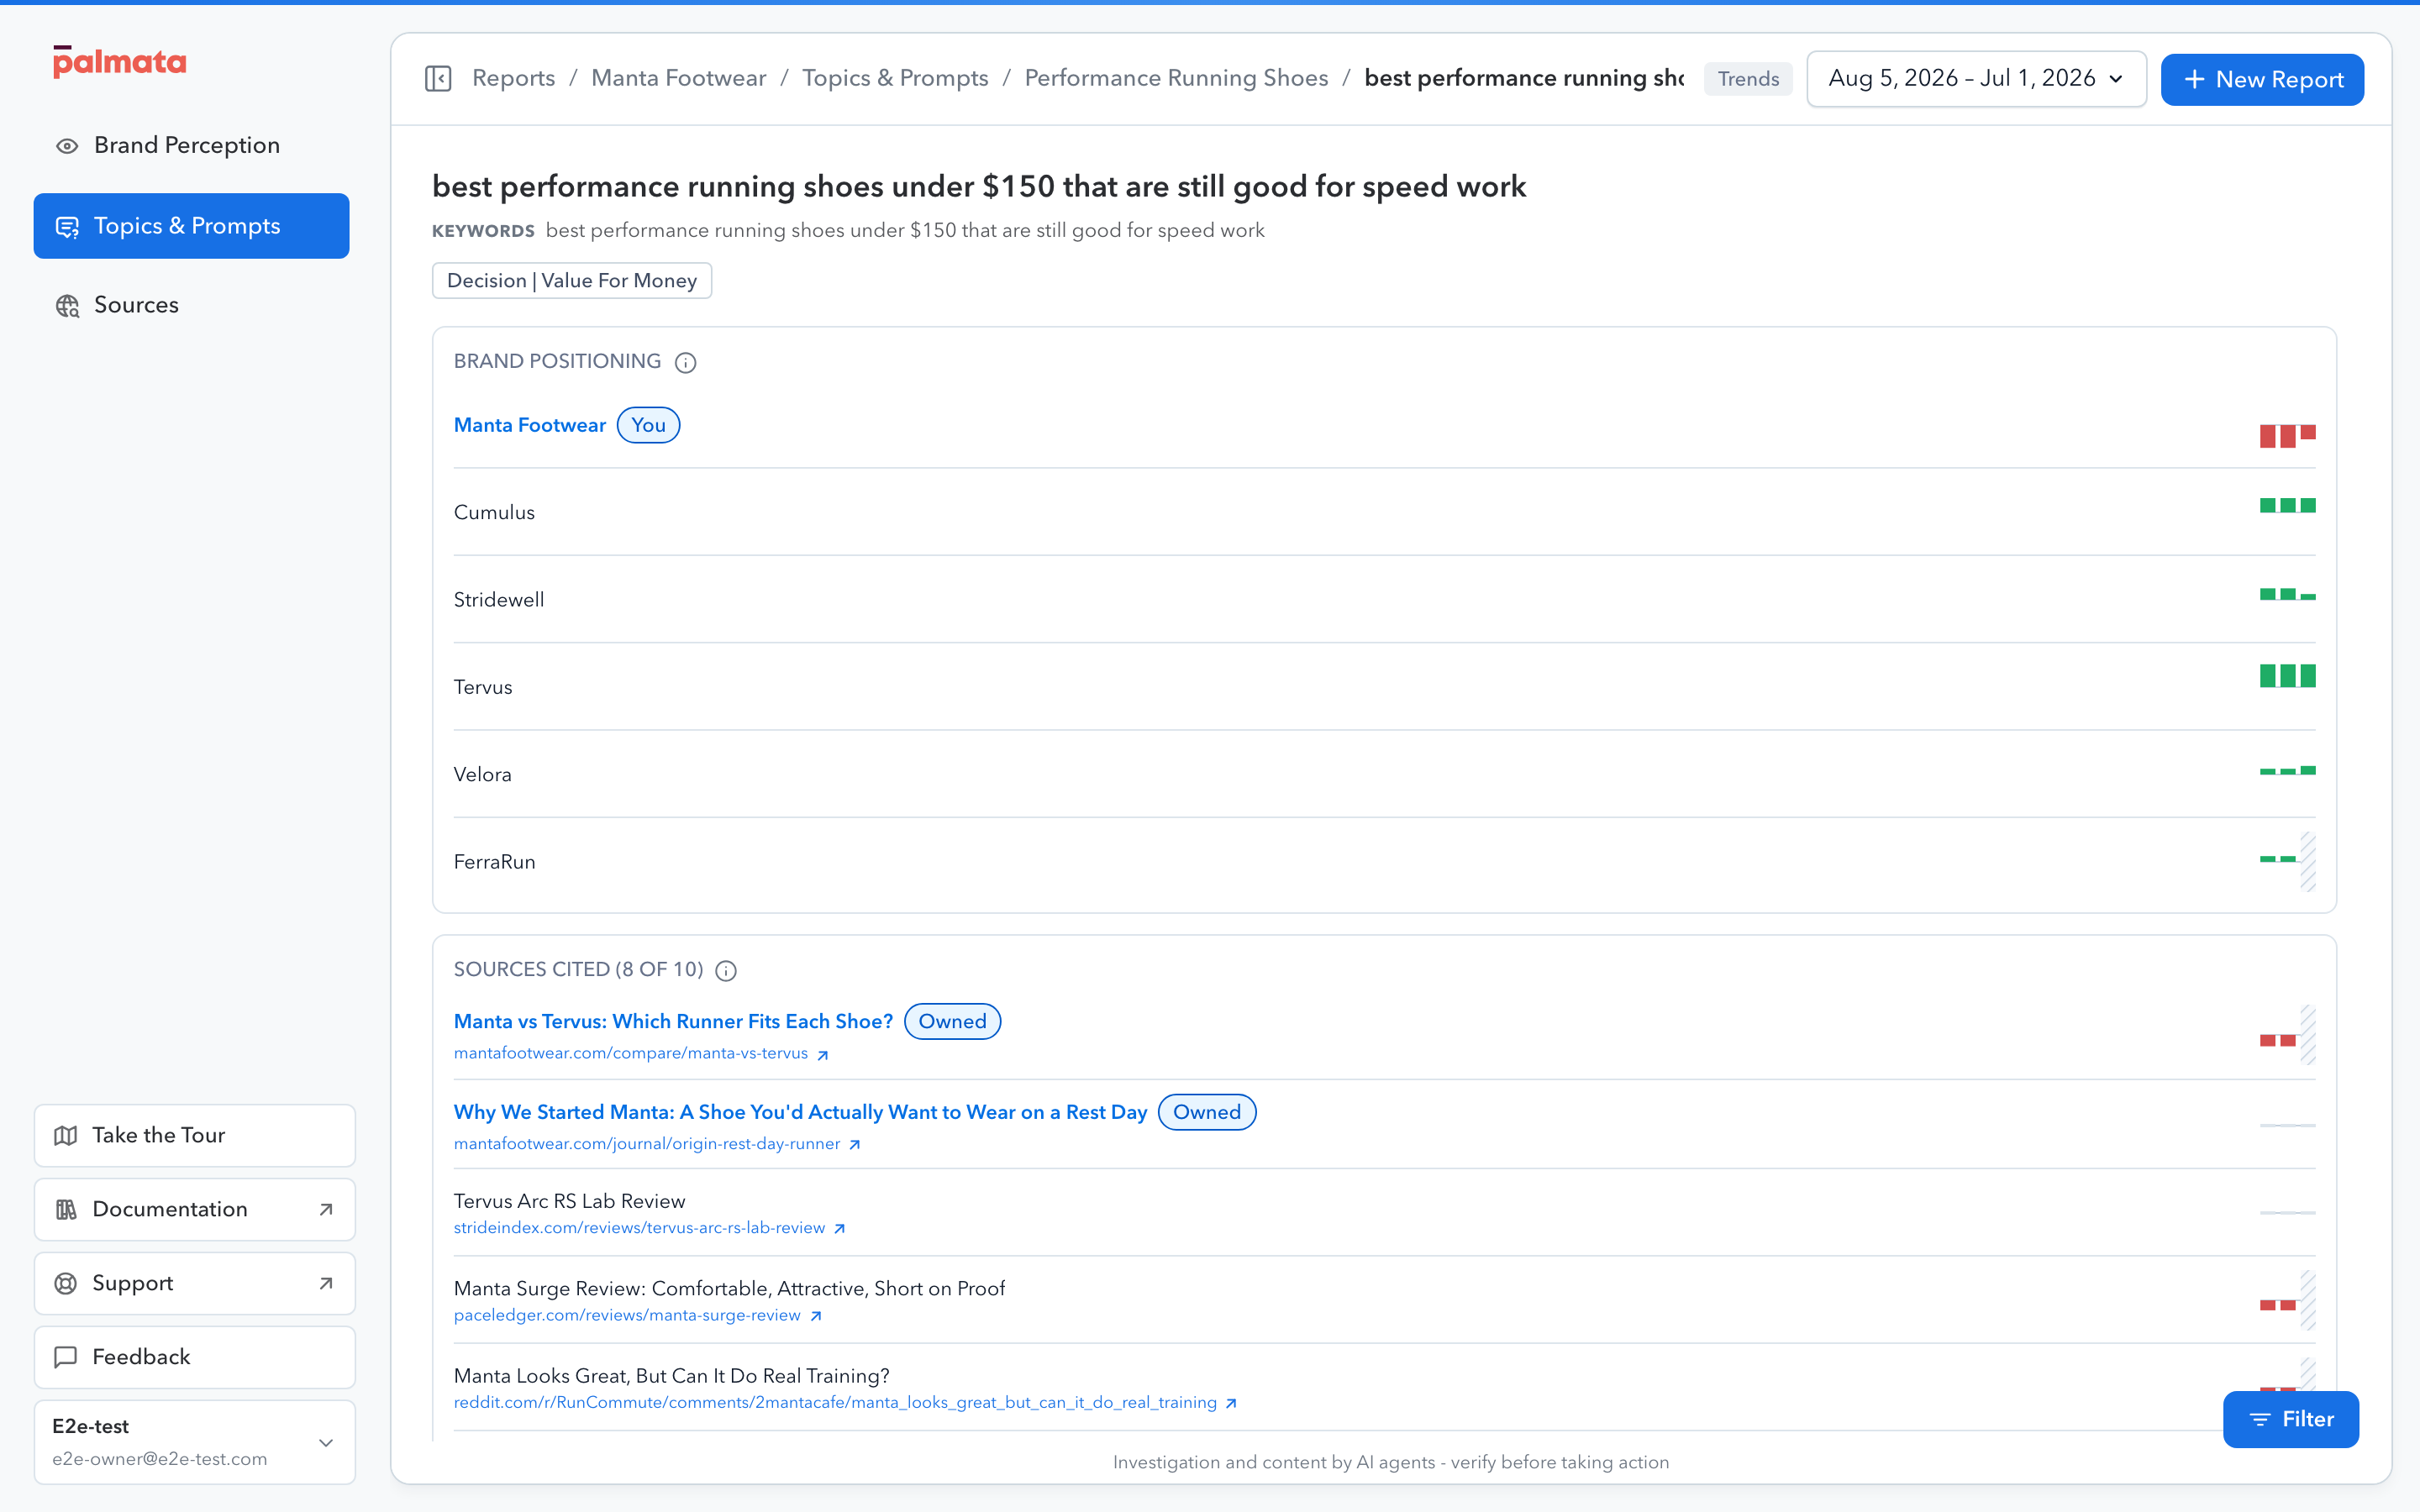This screenshot has height=1512, width=2420.
Task: Click the New Report button
Action: (x=2262, y=79)
